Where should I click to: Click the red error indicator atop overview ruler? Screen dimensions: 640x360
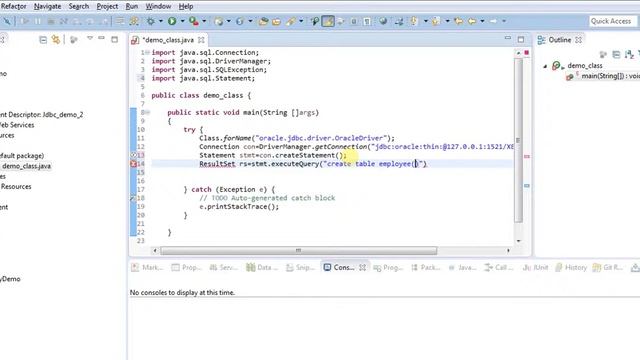point(527,53)
